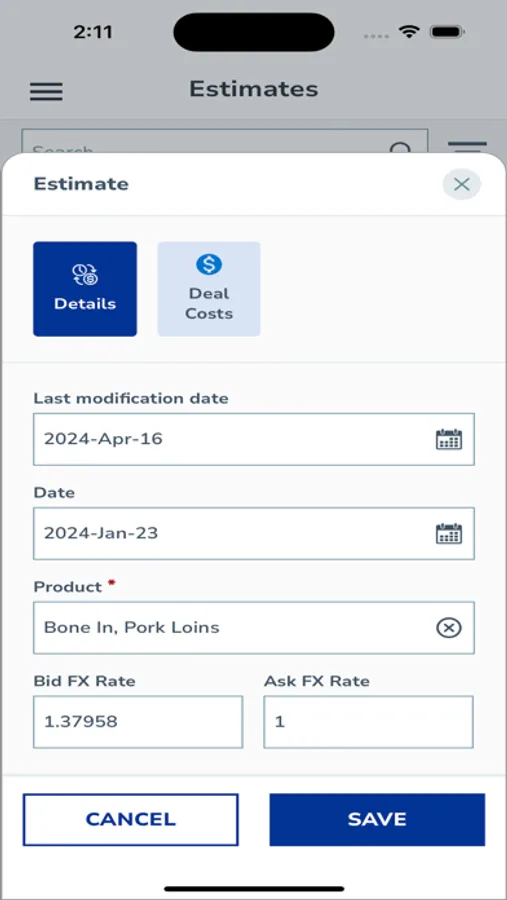The width and height of the screenshot is (507, 900).
Task: Open the Product selection field
Action: tap(254, 628)
